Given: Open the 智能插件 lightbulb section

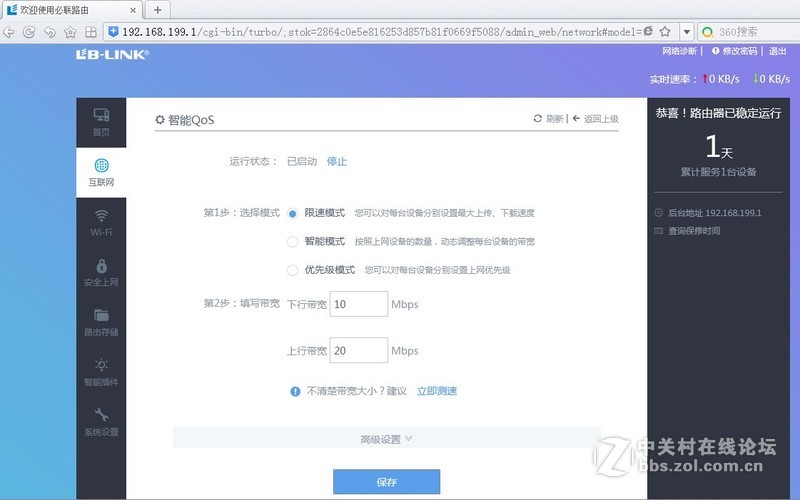Looking at the screenshot, I should click(101, 372).
